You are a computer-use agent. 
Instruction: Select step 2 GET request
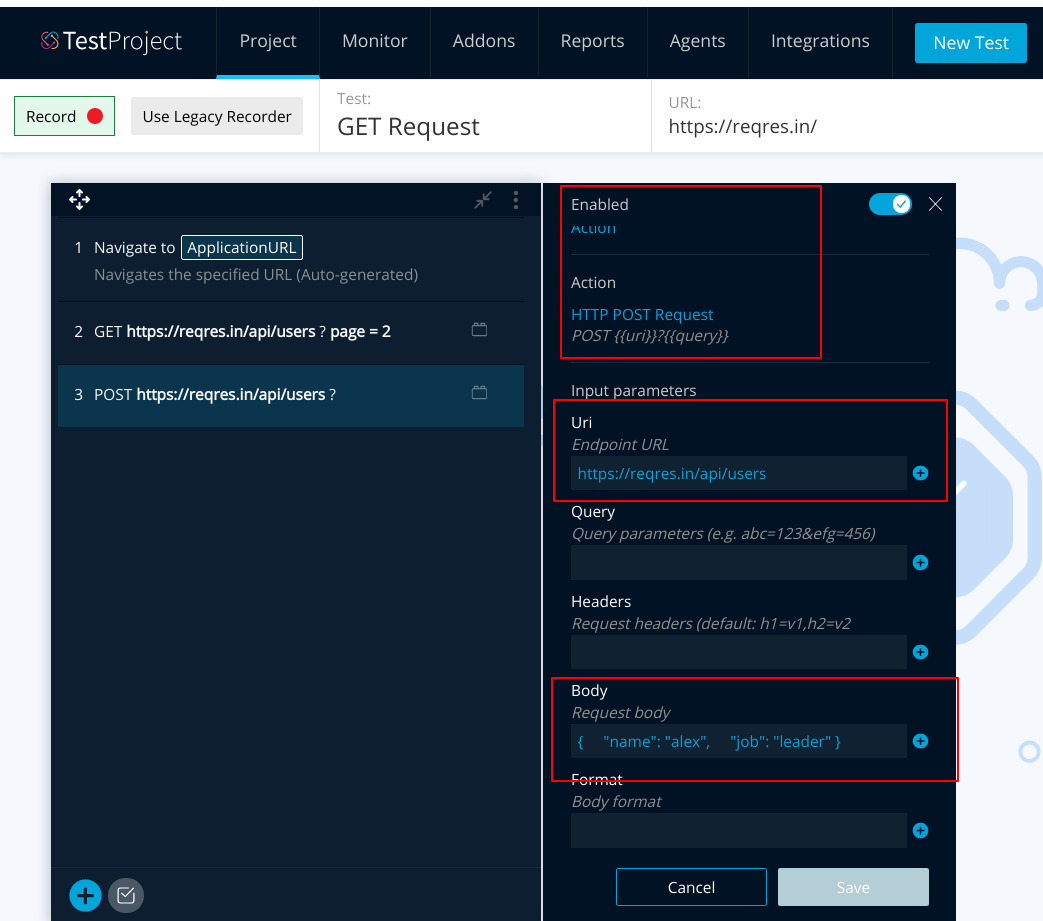pos(291,331)
